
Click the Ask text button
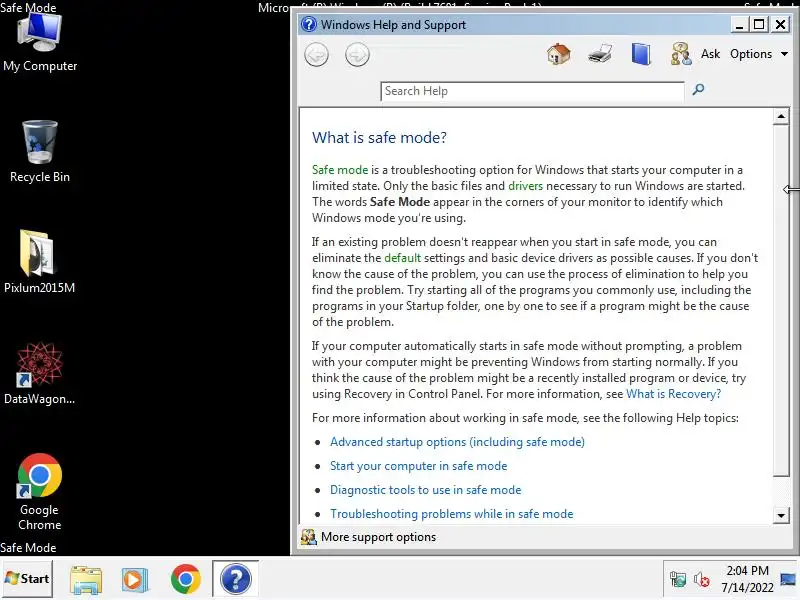[710, 54]
